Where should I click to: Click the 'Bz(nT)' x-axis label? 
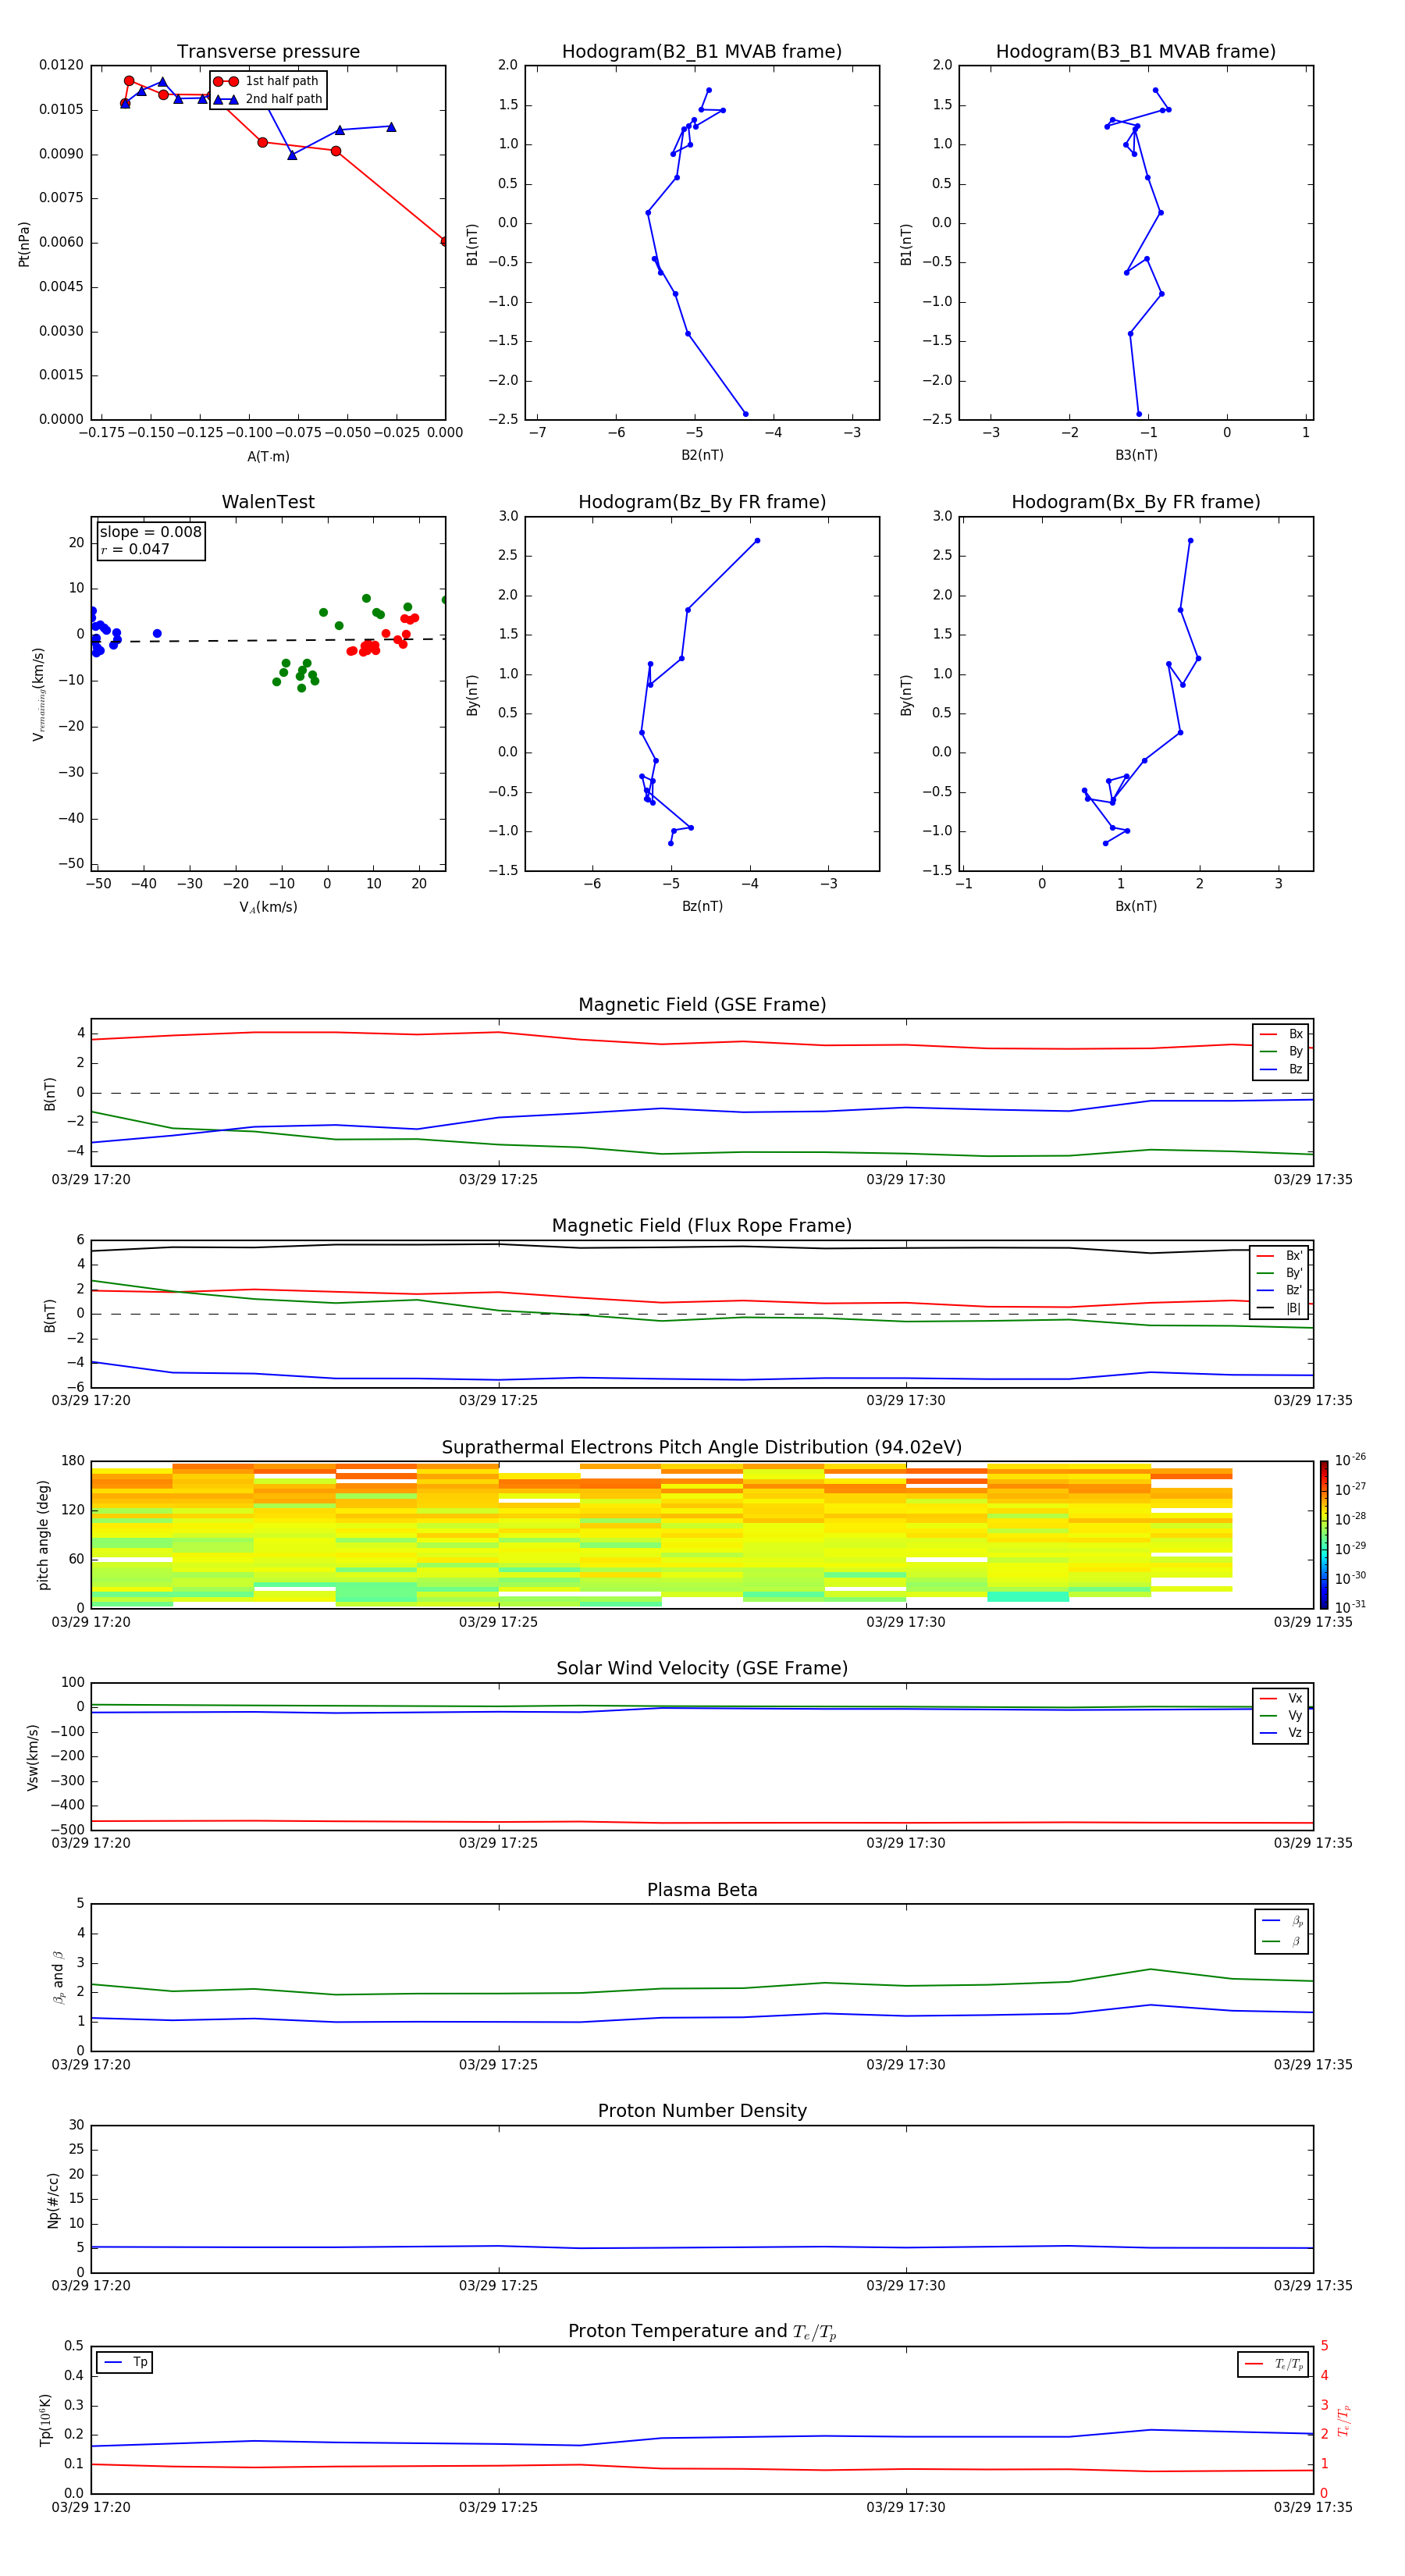[x=702, y=906]
